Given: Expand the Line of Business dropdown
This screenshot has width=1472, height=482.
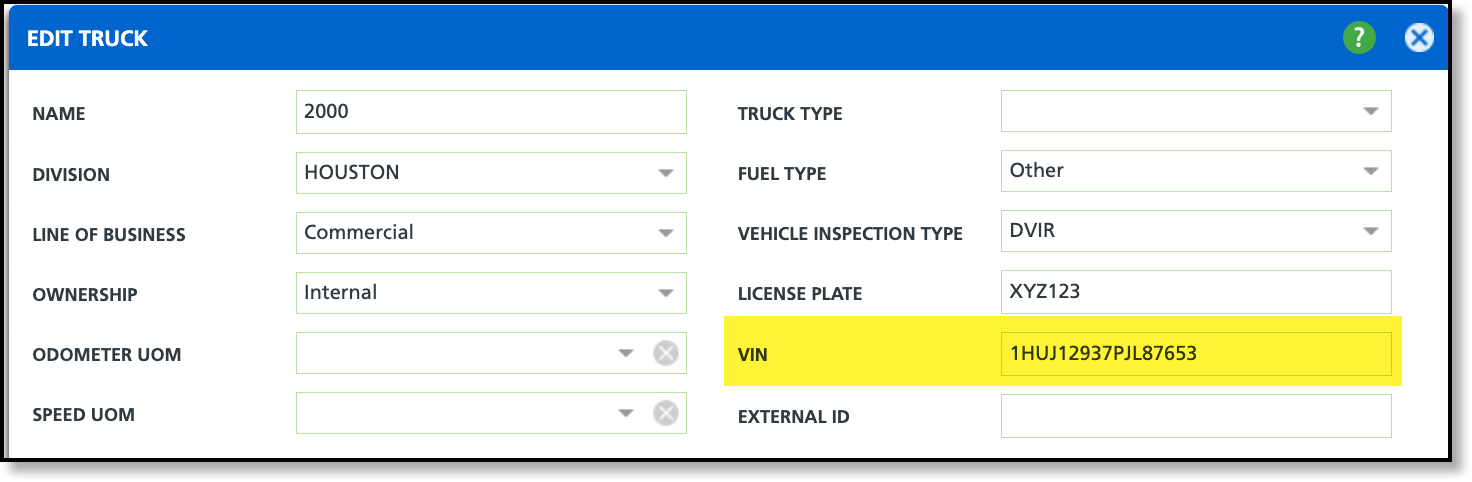Looking at the screenshot, I should (666, 233).
